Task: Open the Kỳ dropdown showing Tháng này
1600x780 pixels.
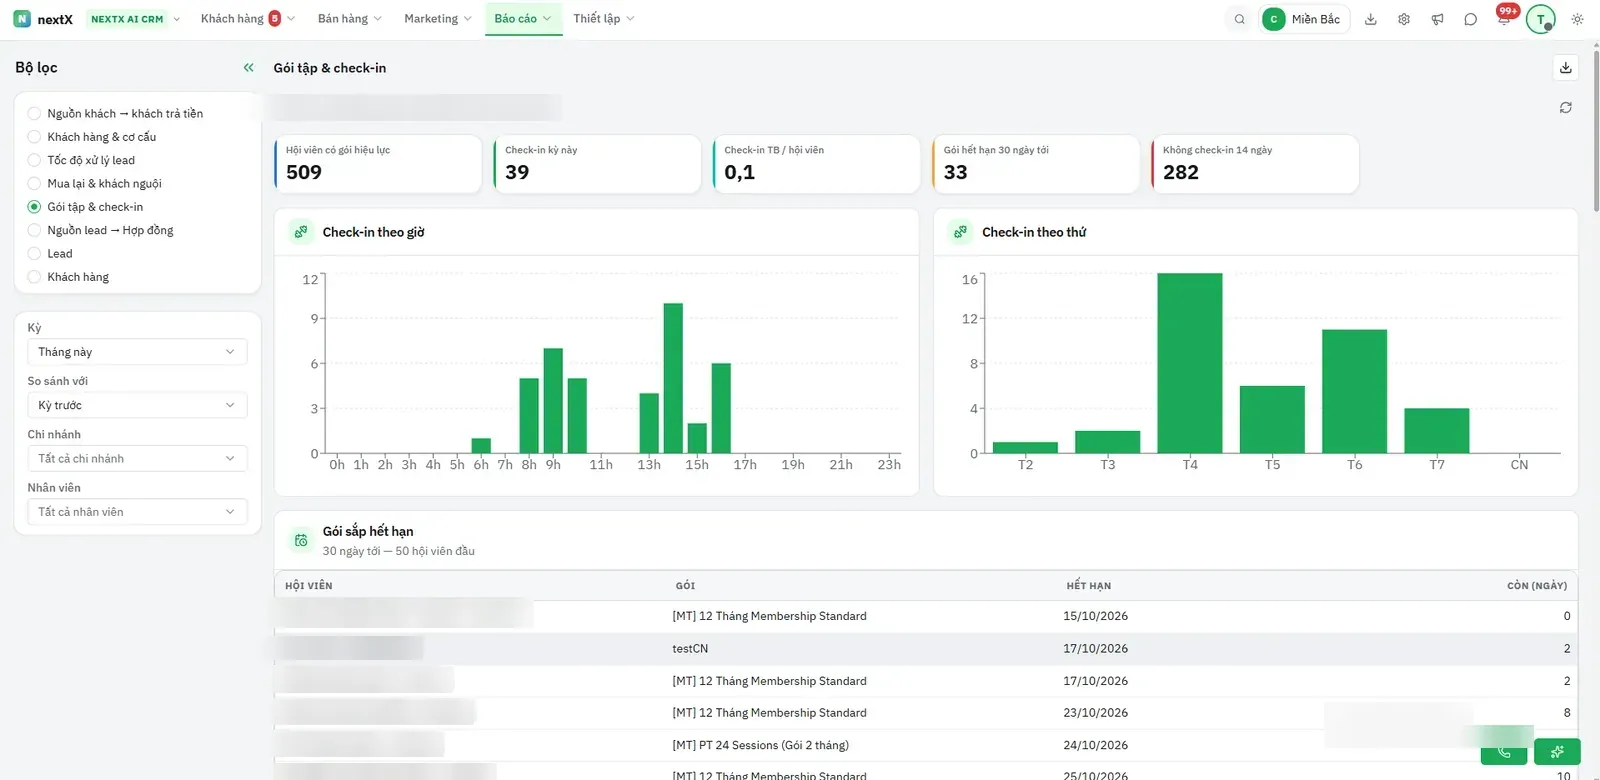Action: (137, 352)
